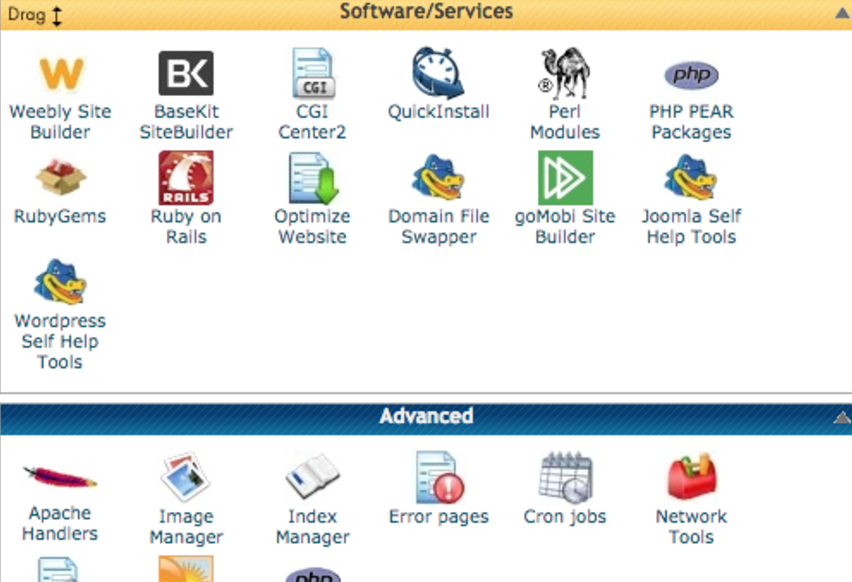Open Apache Handlers feather icon
This screenshot has width=852, height=582.
coord(60,476)
